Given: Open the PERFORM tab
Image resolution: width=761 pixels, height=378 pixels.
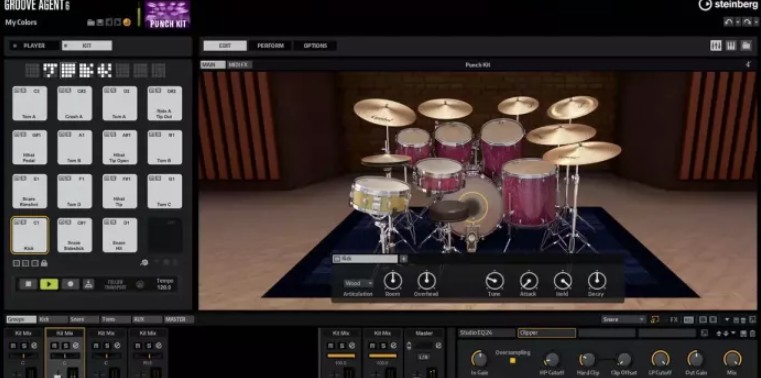Looking at the screenshot, I should coord(270,46).
